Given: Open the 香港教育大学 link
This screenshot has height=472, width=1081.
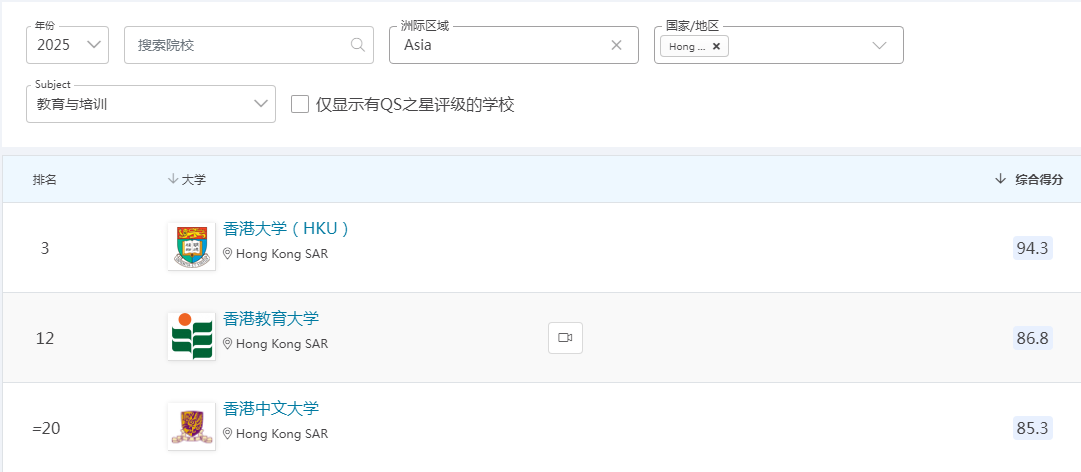Looking at the screenshot, I should (271, 319).
